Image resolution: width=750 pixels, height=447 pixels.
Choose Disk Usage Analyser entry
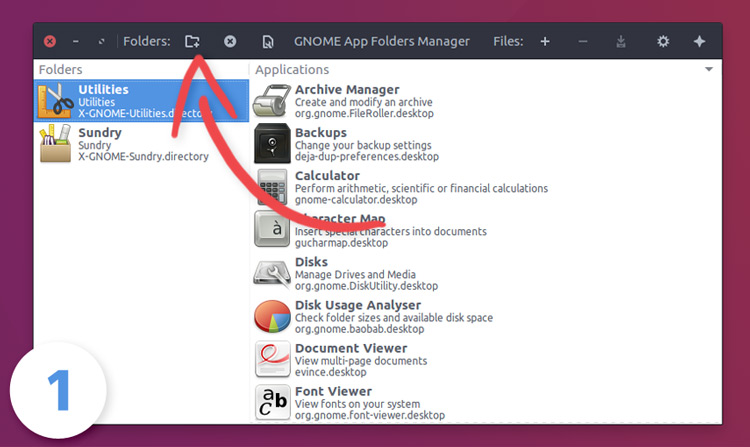[485, 316]
